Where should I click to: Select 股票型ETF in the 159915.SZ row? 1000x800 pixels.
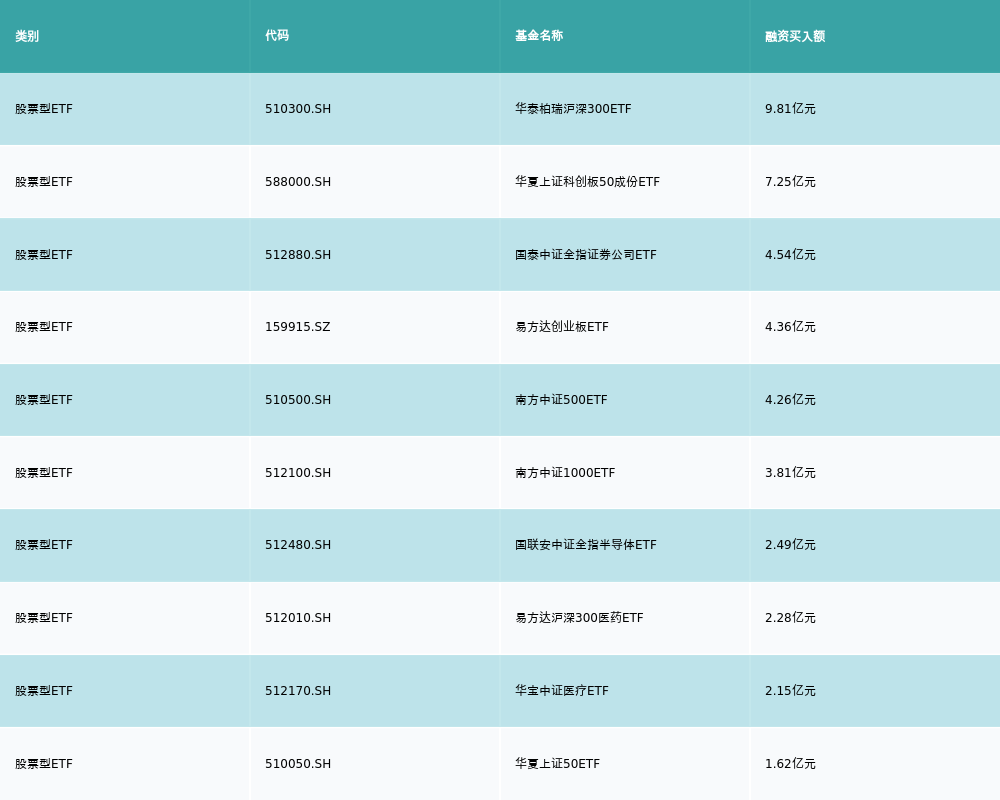(44, 327)
